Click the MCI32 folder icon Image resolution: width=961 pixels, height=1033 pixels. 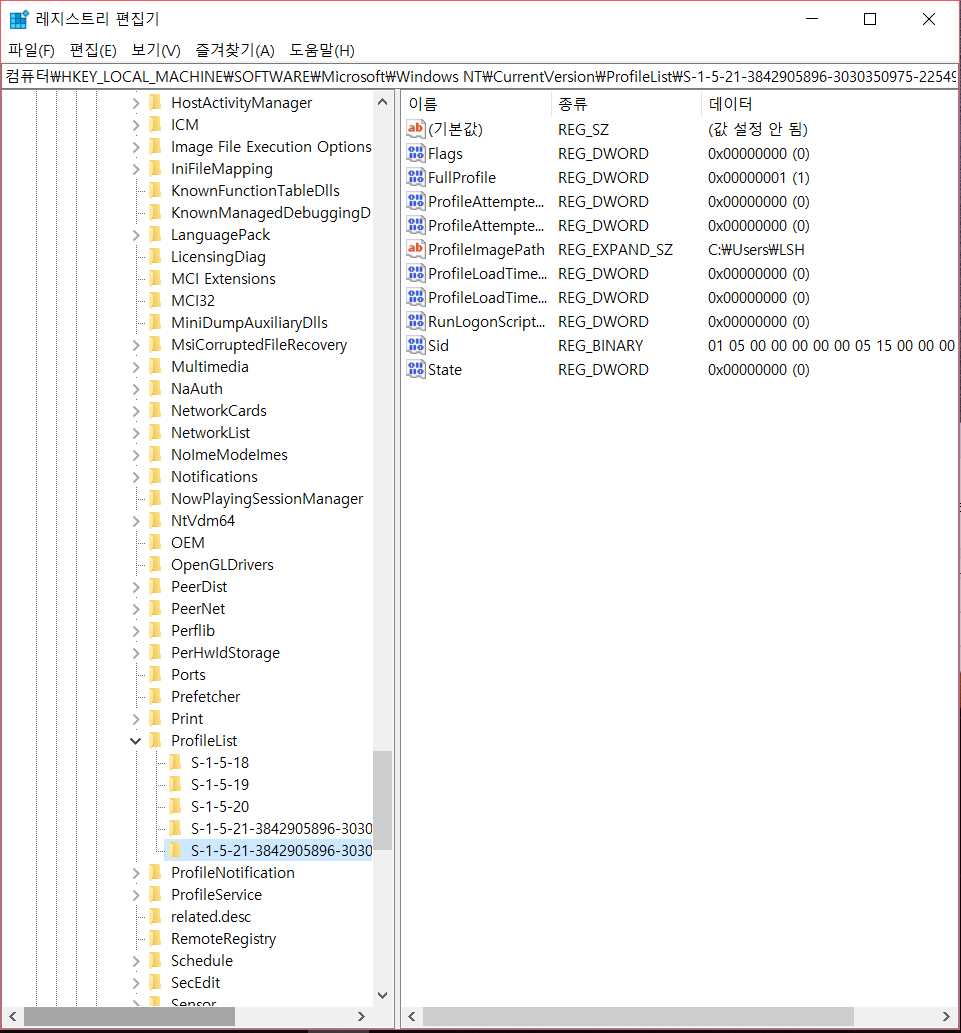[x=155, y=300]
